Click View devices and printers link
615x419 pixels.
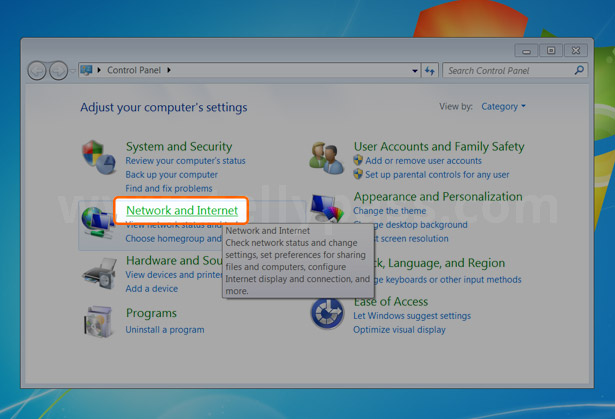pos(174,275)
